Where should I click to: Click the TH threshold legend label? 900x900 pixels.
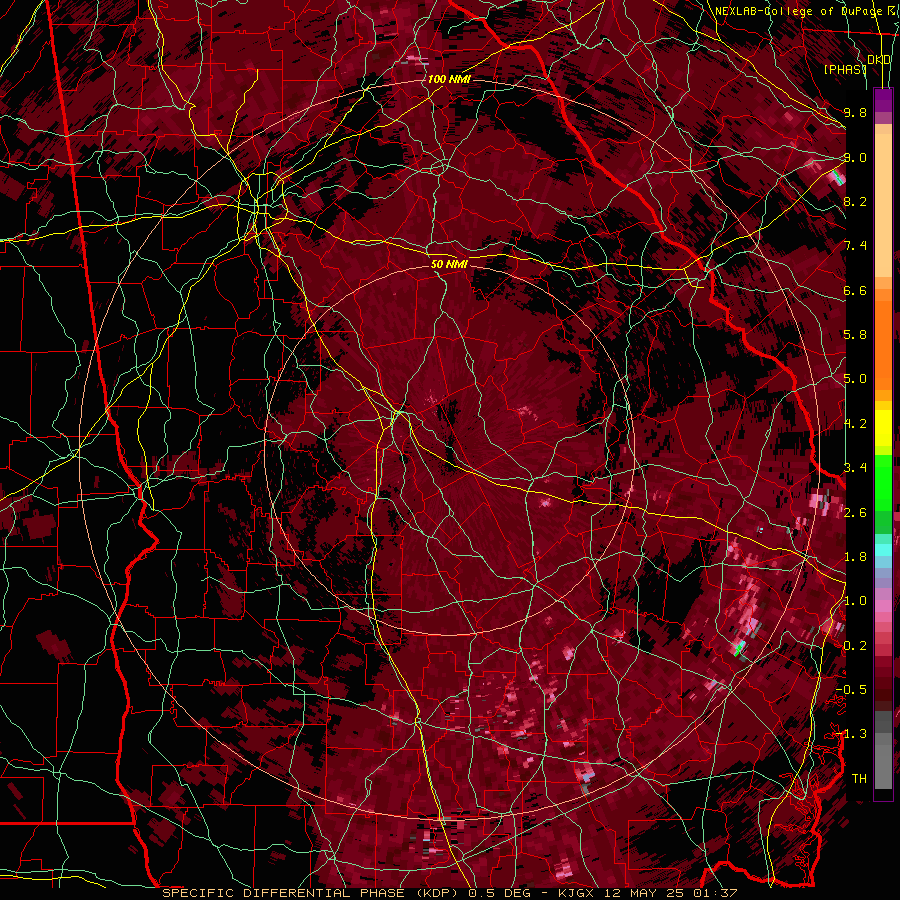(x=859, y=779)
